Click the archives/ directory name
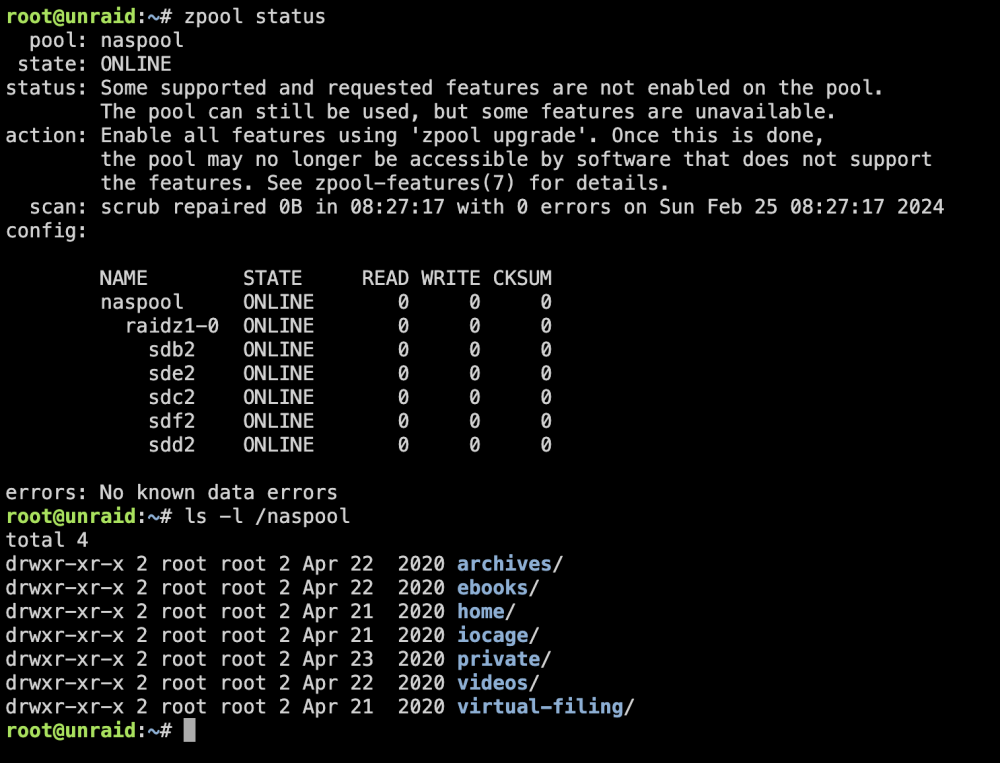 [x=510, y=564]
